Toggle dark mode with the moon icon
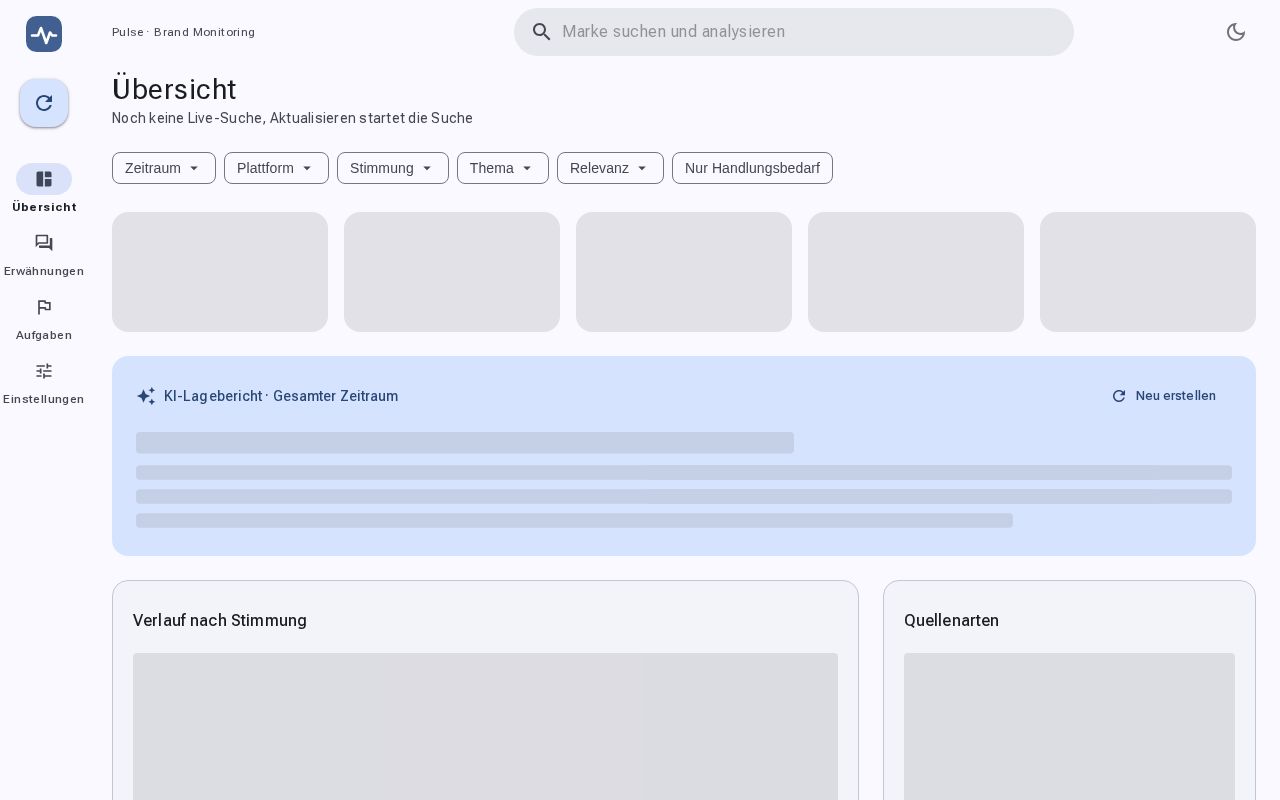 1236,32
